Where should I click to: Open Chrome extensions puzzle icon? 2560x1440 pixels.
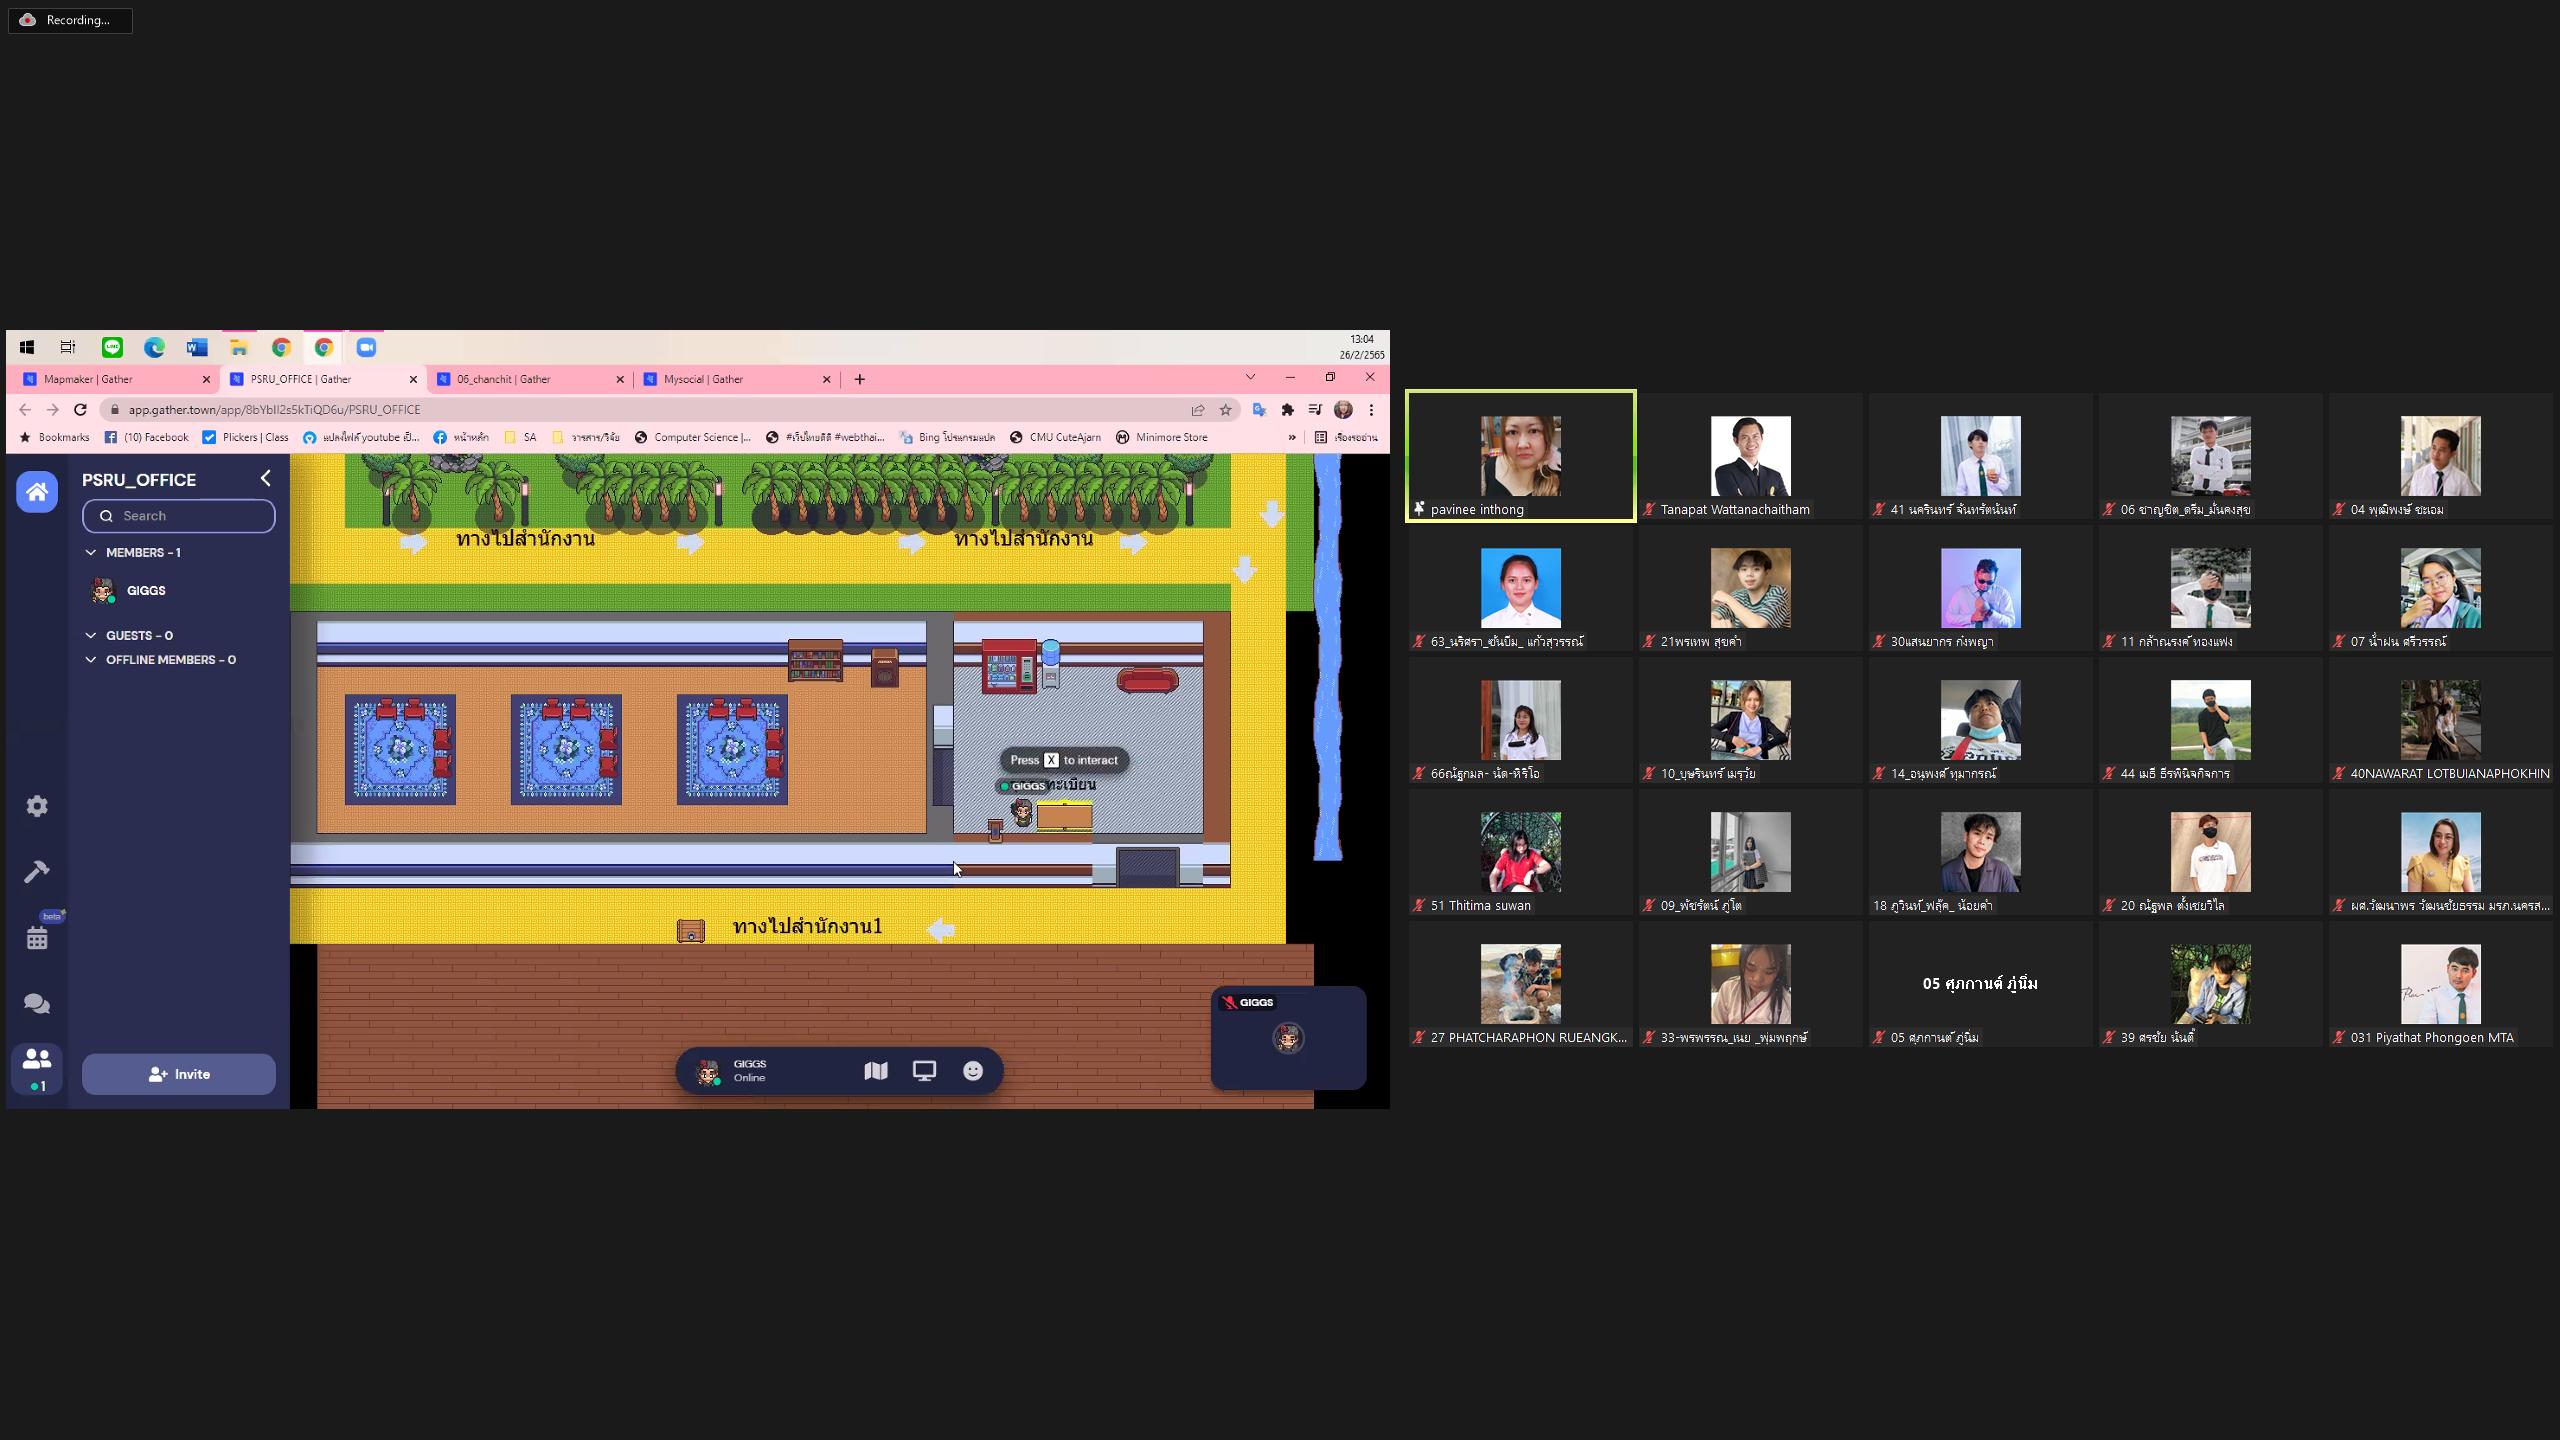click(x=1288, y=410)
